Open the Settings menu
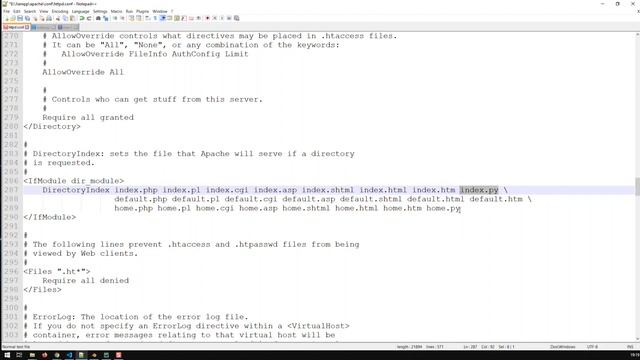 (x=100, y=11)
